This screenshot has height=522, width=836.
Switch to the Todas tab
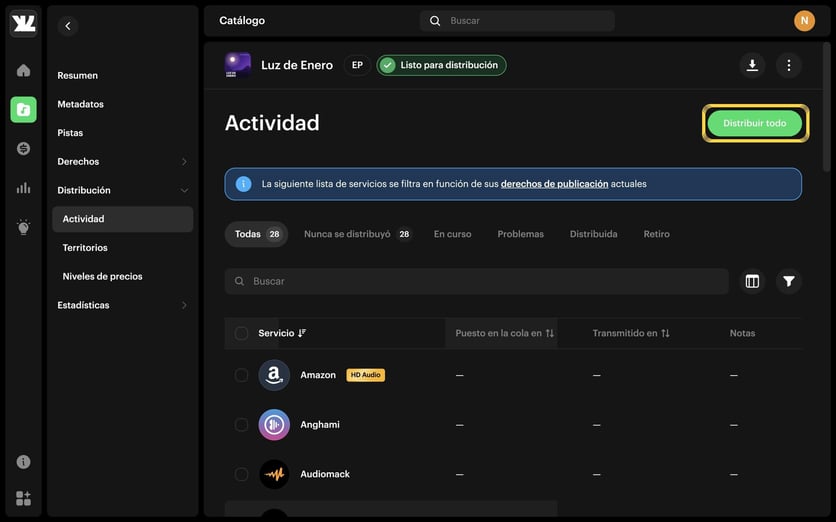pos(257,234)
